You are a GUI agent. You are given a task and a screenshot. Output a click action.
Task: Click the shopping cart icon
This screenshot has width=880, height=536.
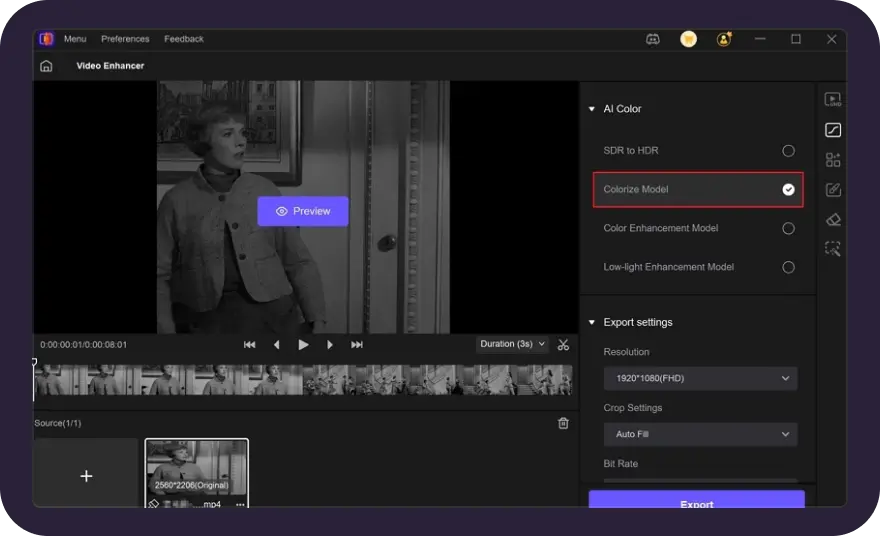coord(688,39)
